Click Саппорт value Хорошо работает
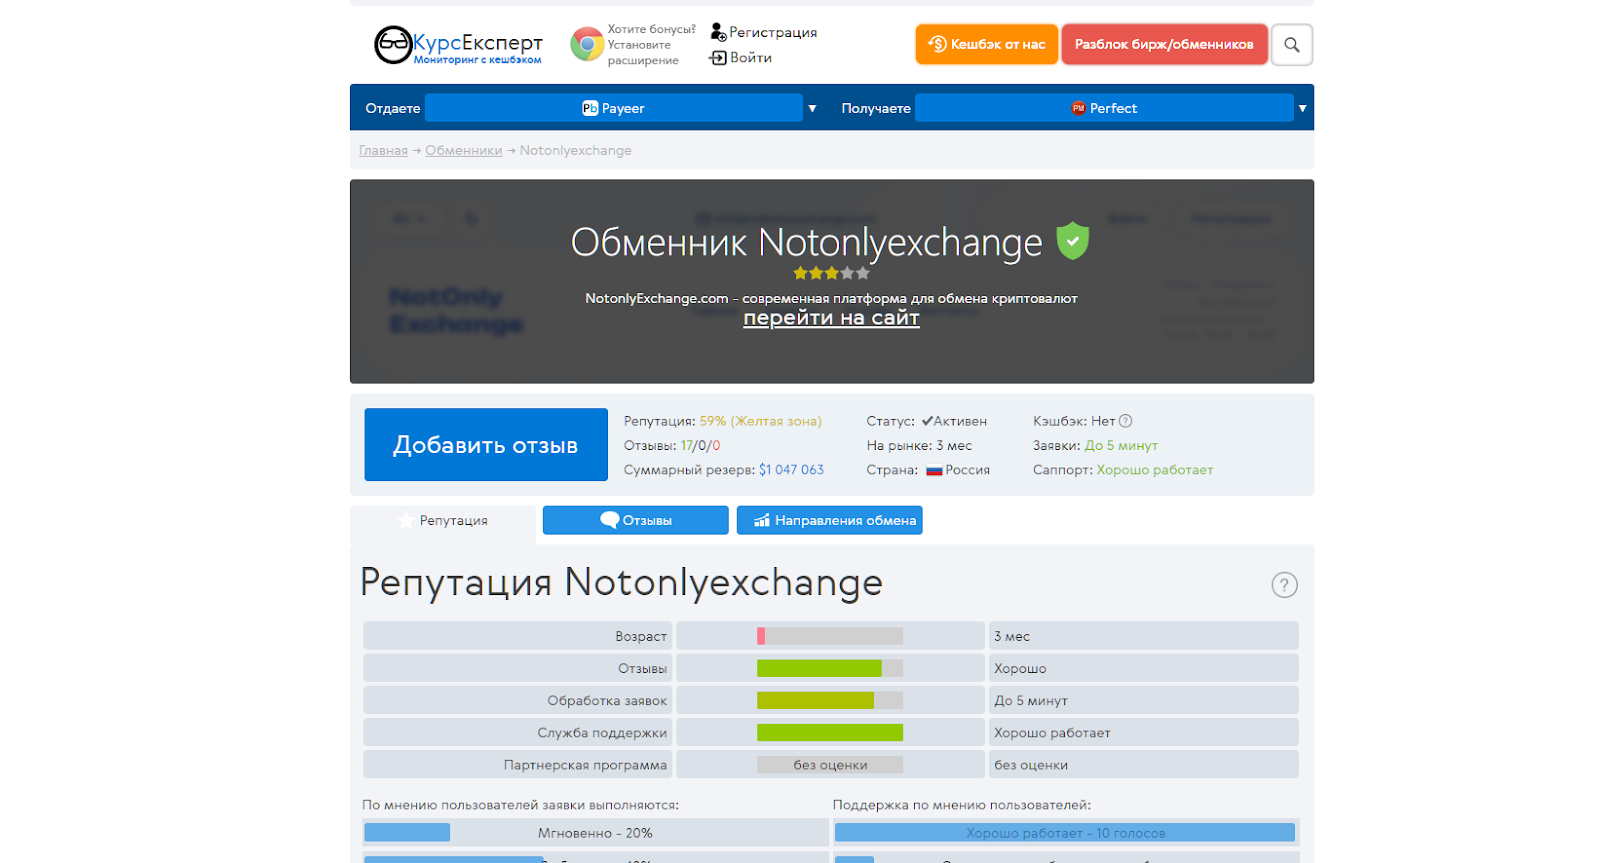 coord(1155,470)
